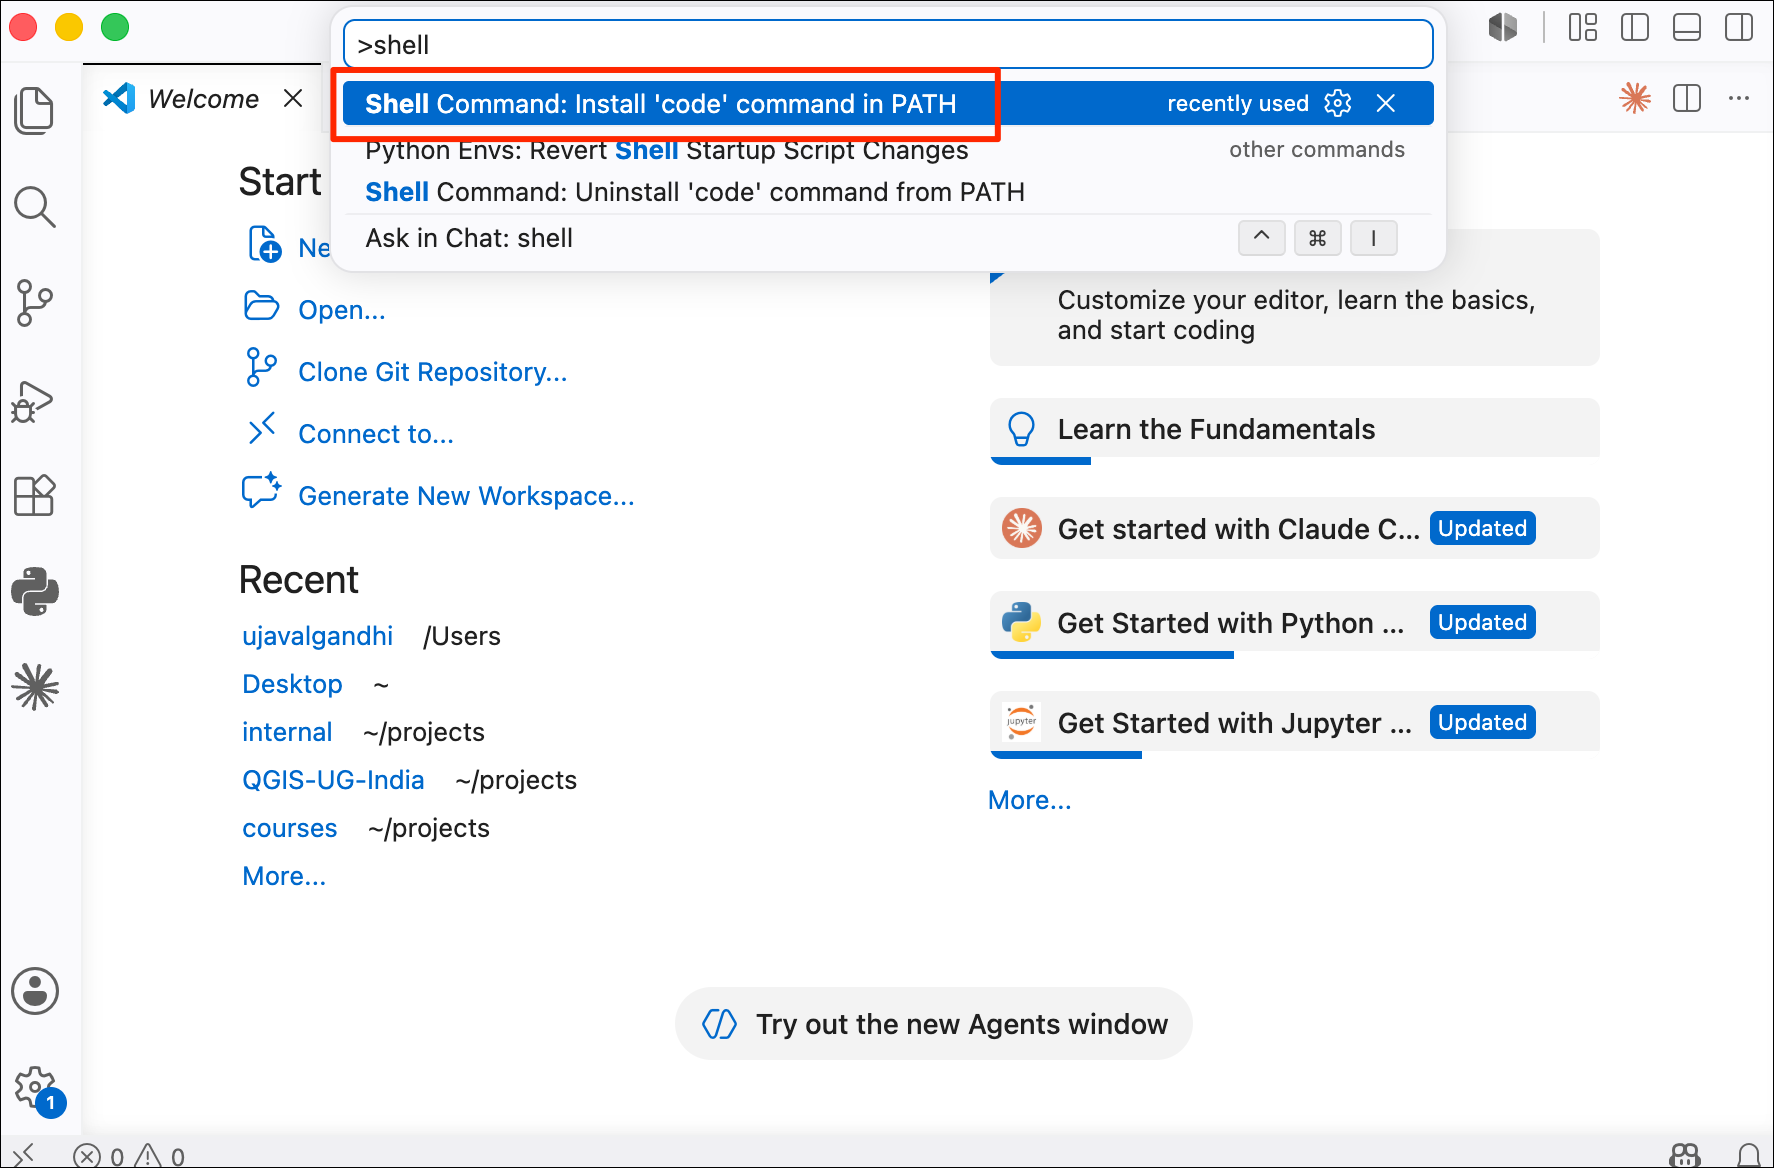1774x1168 pixels.
Task: Open notifications bell in status bar
Action: 1749,1155
